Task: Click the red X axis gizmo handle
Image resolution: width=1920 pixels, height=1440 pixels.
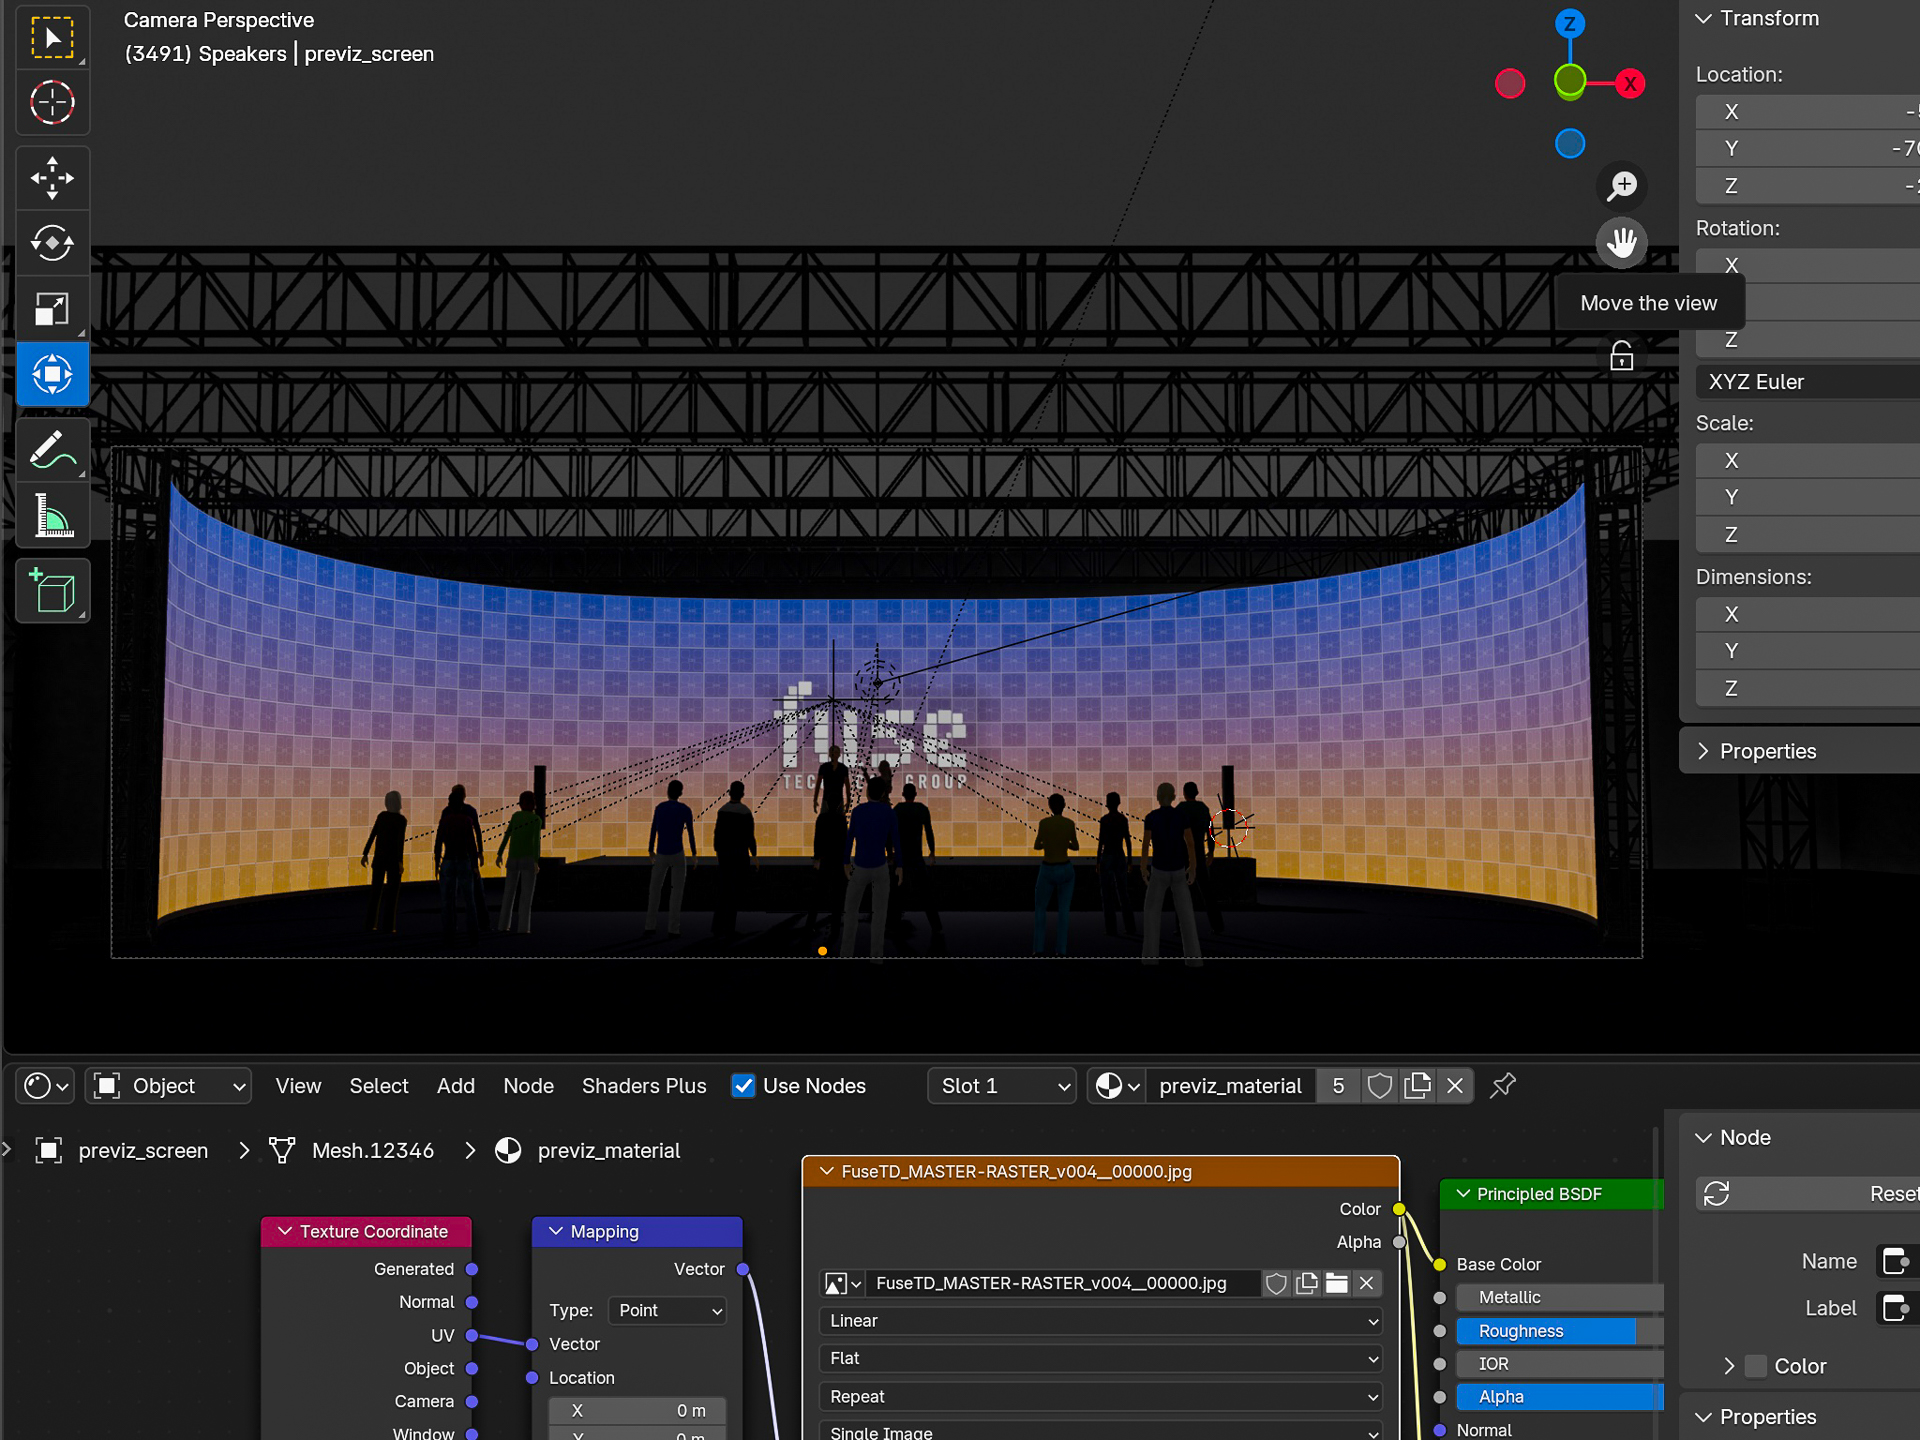Action: [x=1630, y=84]
